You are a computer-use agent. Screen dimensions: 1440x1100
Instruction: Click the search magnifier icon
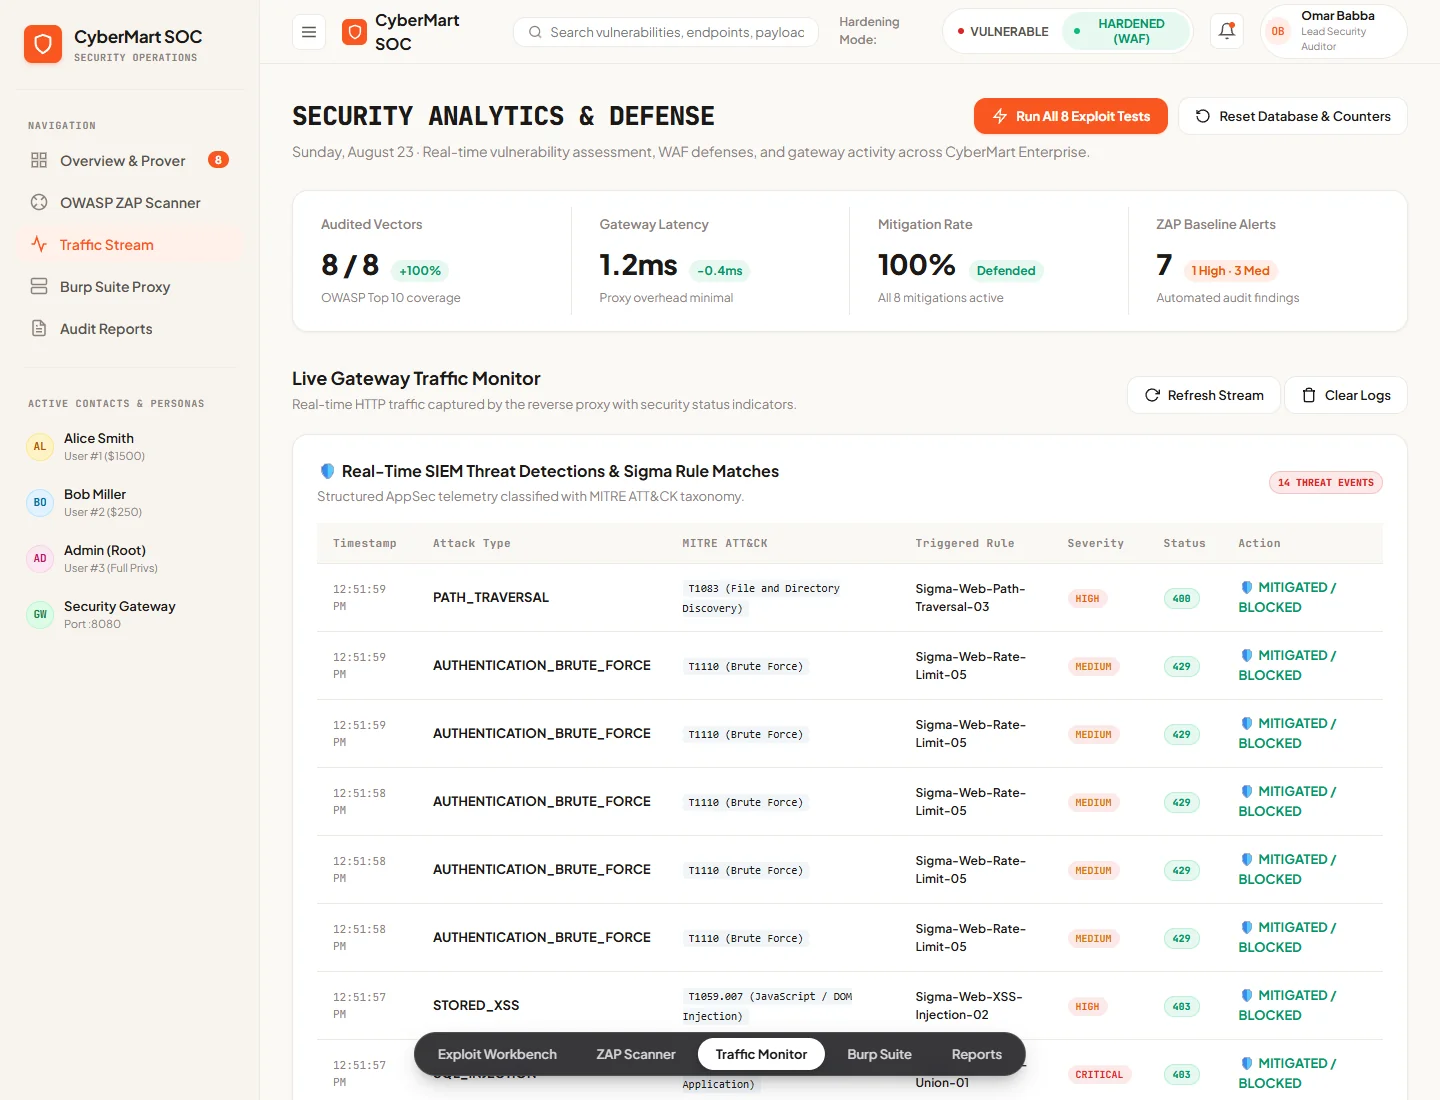[536, 32]
